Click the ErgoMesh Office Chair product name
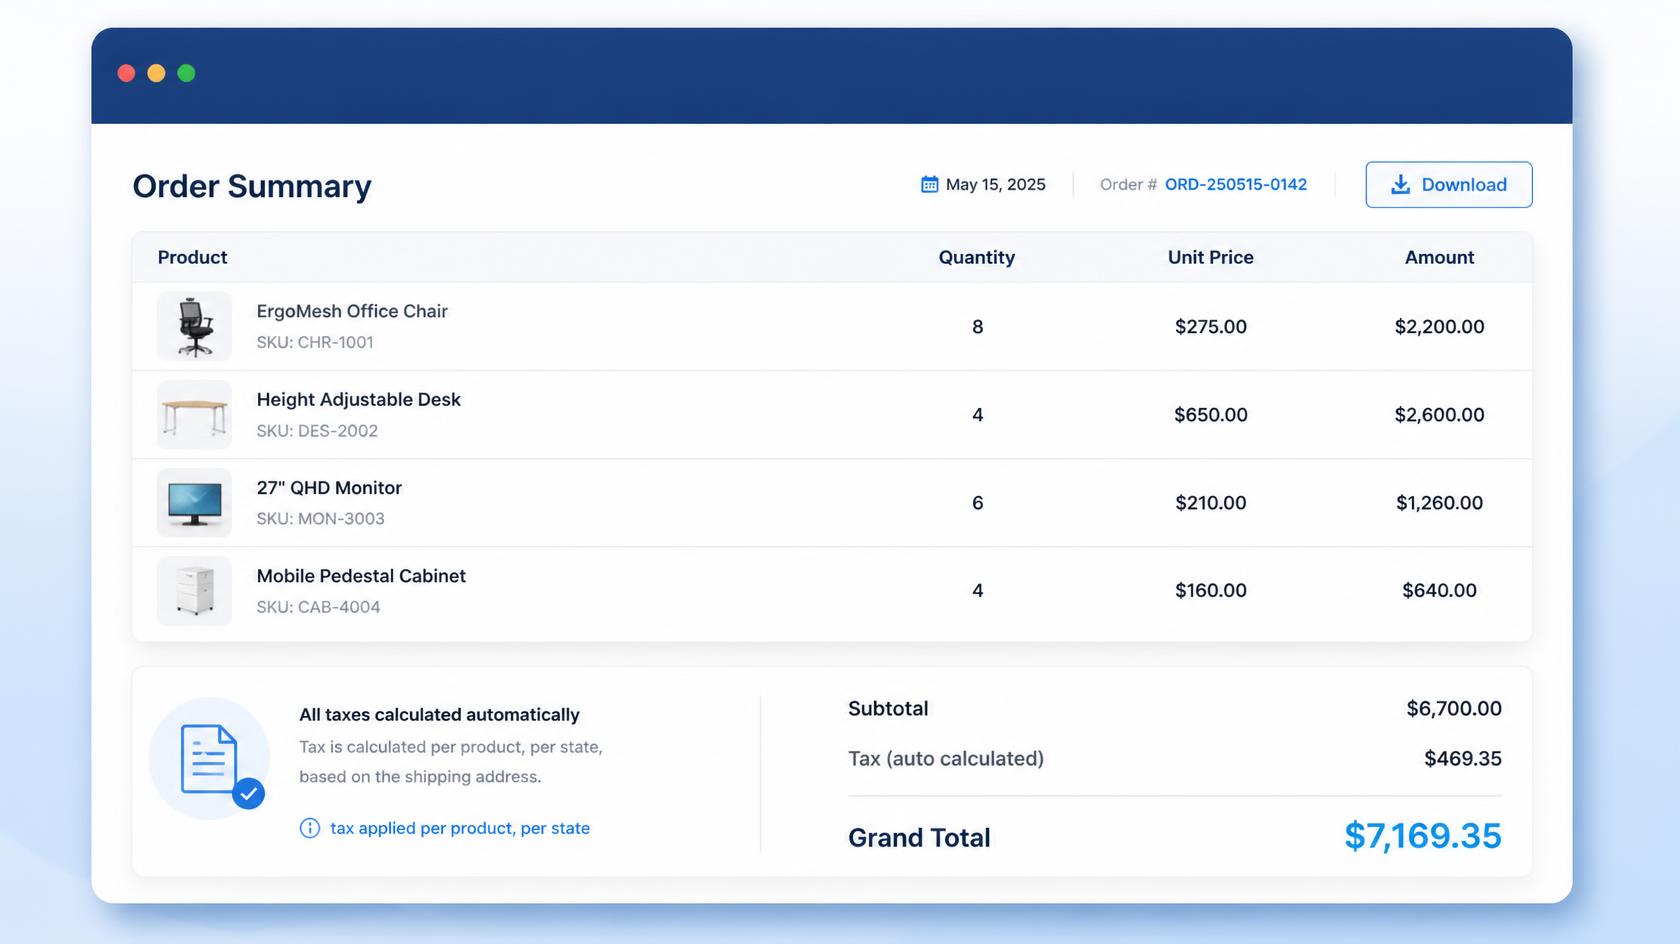The height and width of the screenshot is (944, 1680). pos(352,311)
